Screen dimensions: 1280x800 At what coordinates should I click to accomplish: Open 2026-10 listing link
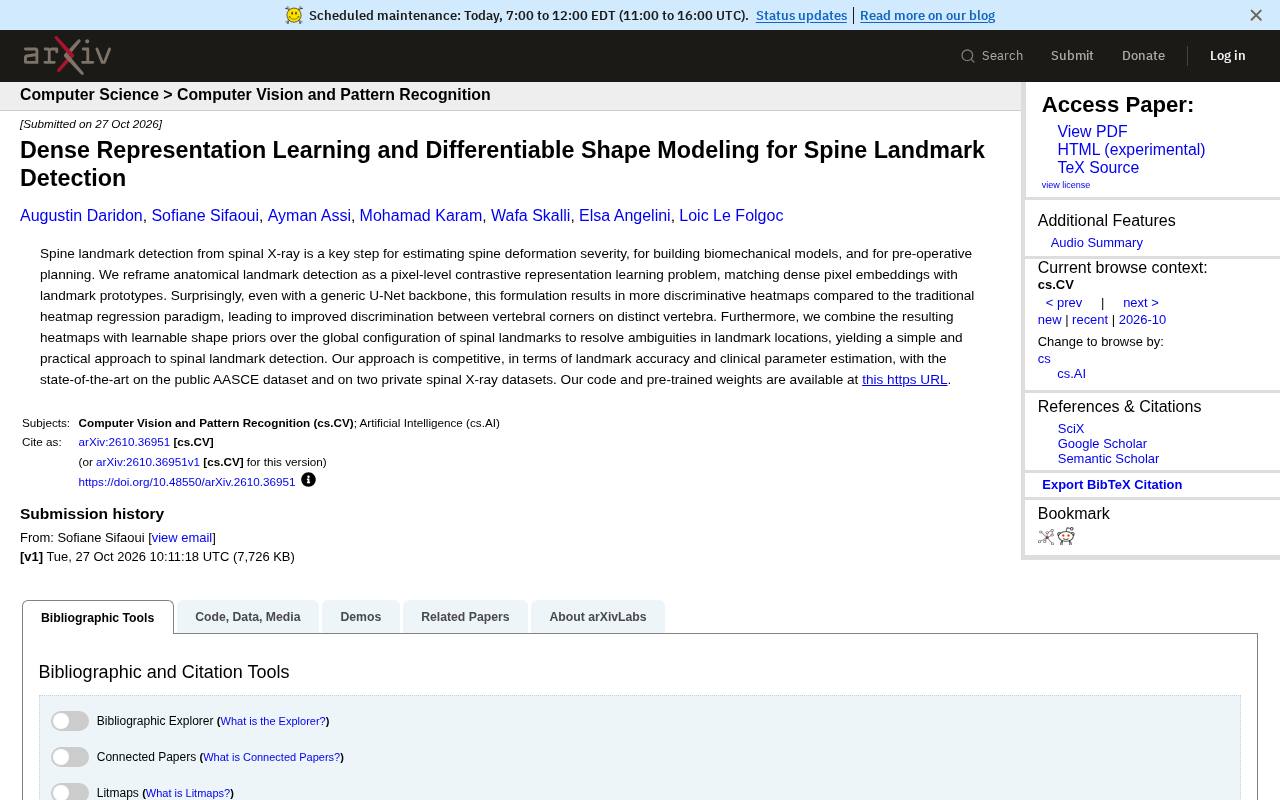click(1142, 320)
